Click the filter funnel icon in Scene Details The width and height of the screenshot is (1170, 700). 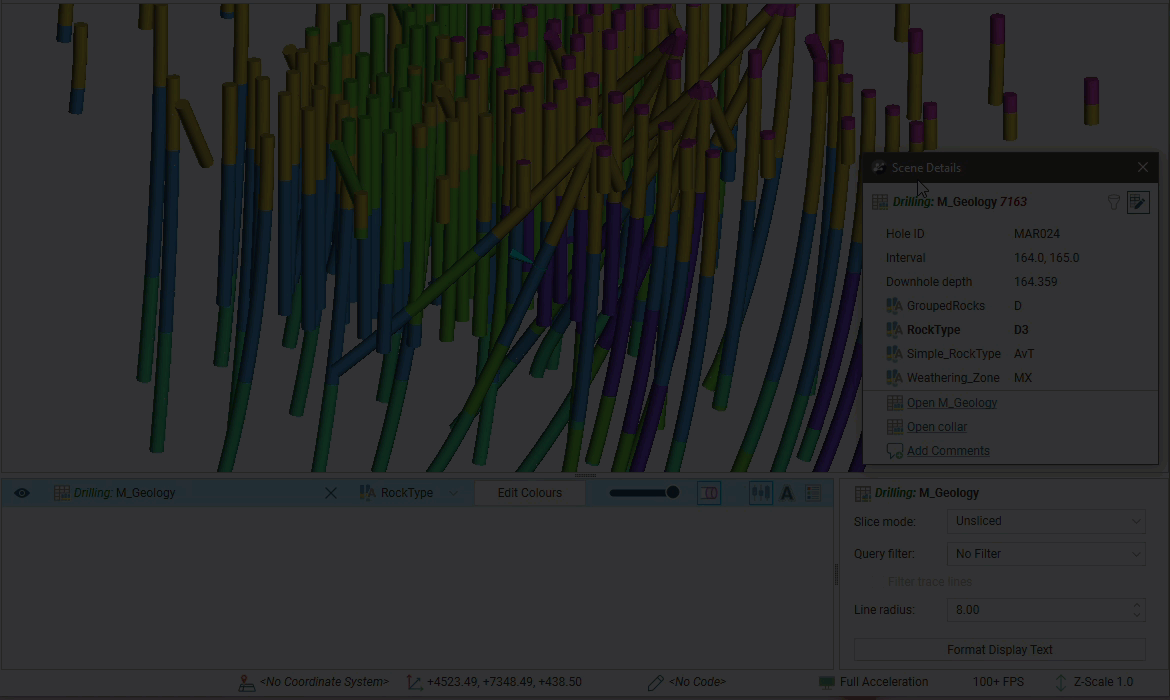pos(1113,202)
